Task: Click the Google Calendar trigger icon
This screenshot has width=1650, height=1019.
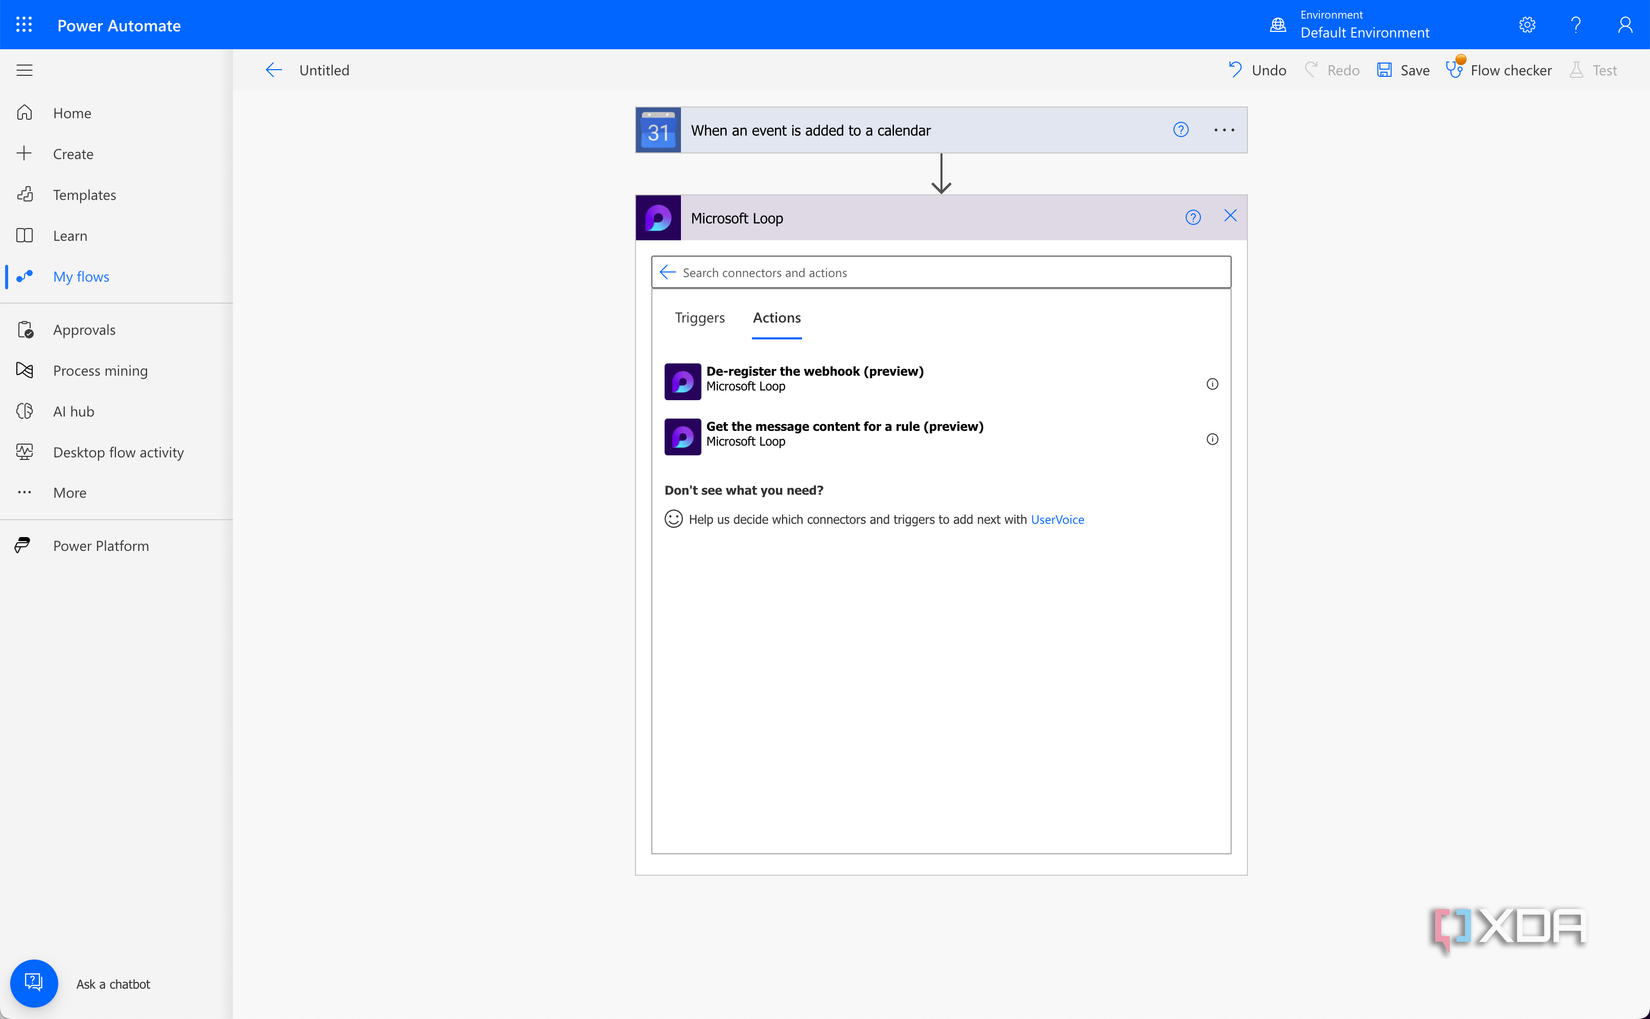Action: click(658, 130)
